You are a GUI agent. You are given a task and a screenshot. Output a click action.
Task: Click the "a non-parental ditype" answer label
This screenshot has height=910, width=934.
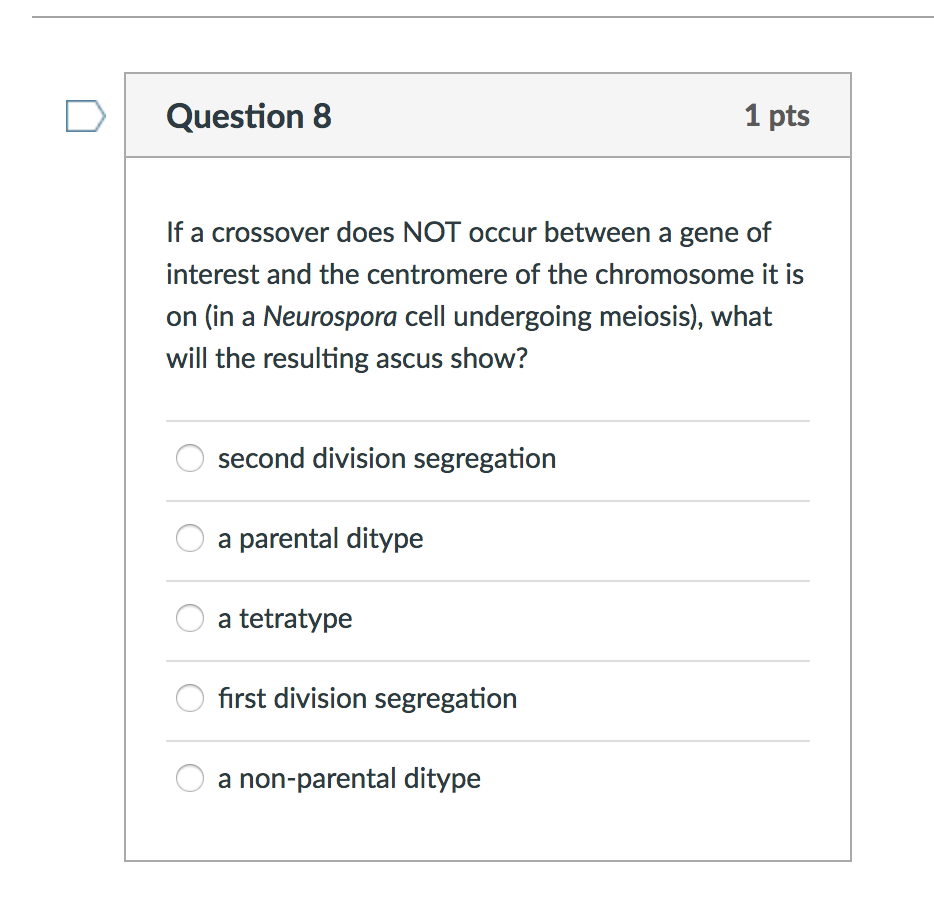click(x=349, y=779)
